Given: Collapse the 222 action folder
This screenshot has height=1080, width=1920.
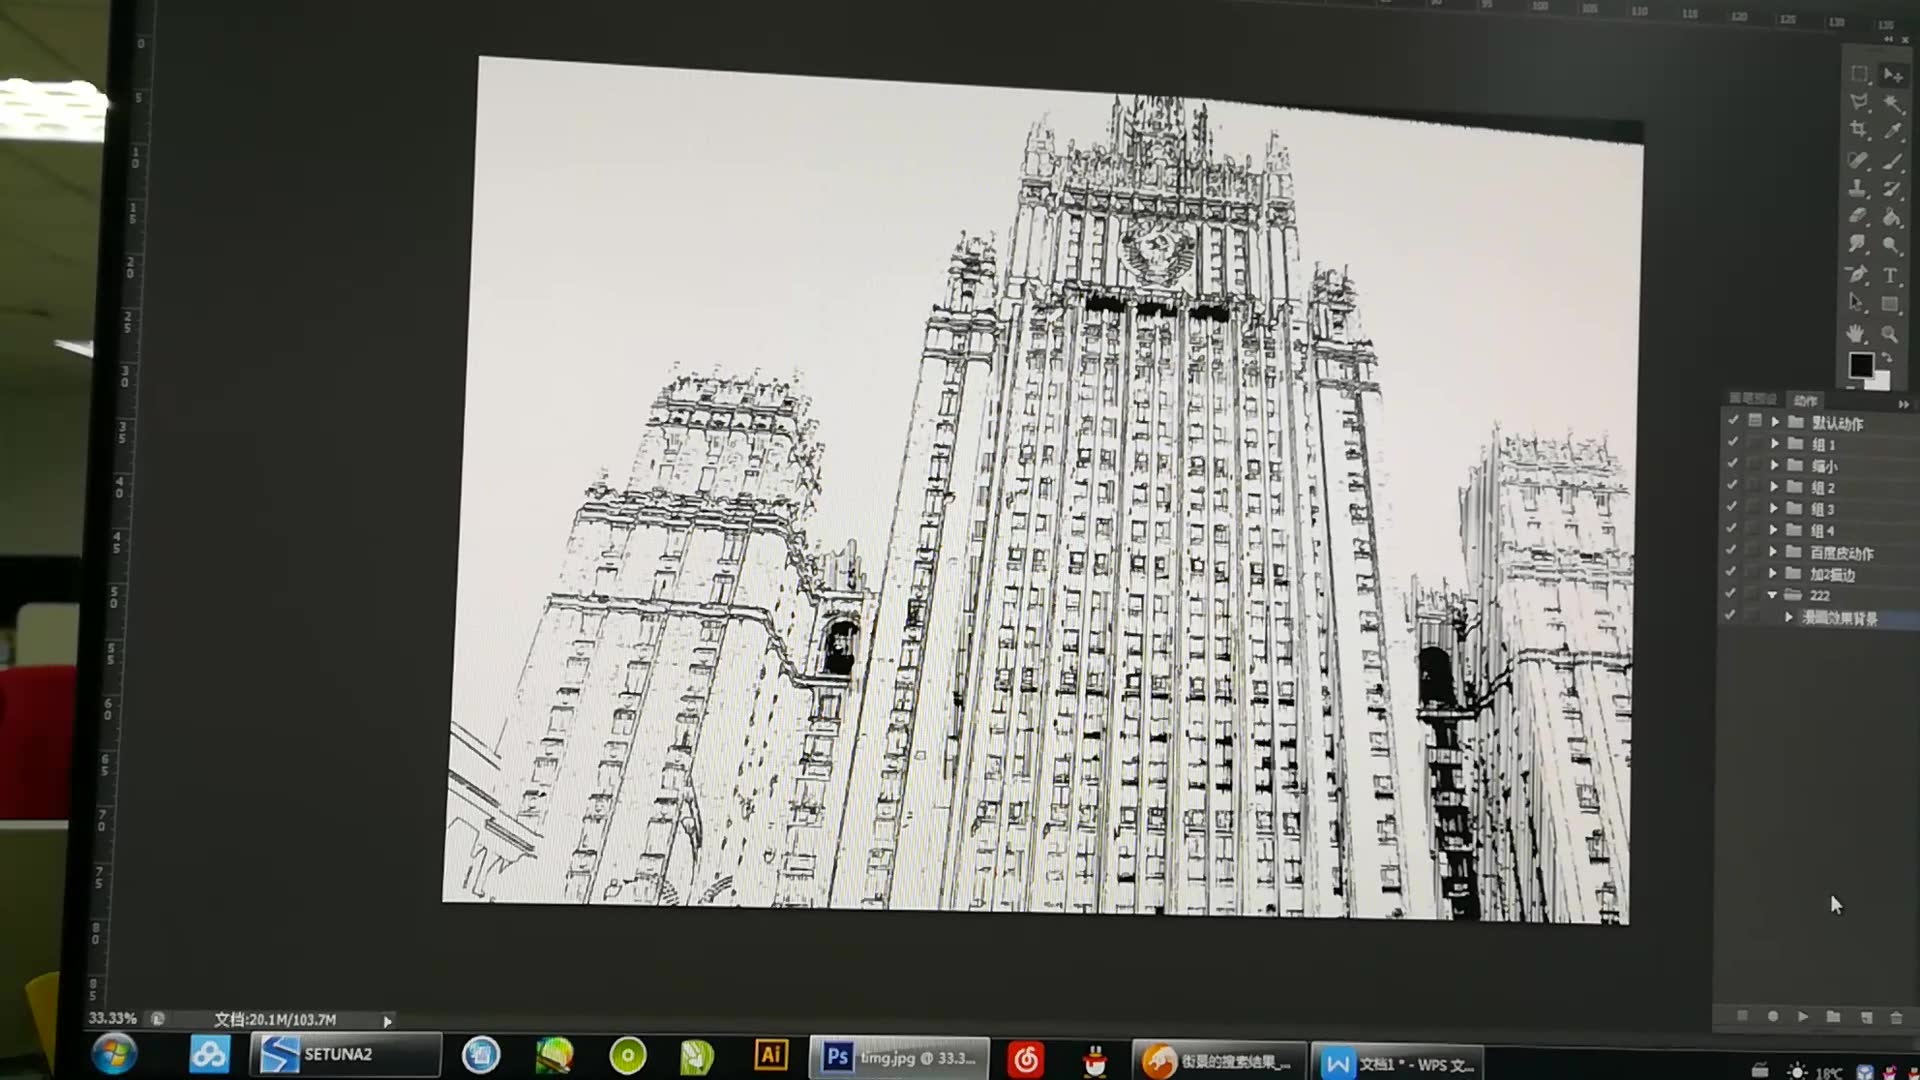Looking at the screenshot, I should click(1773, 594).
